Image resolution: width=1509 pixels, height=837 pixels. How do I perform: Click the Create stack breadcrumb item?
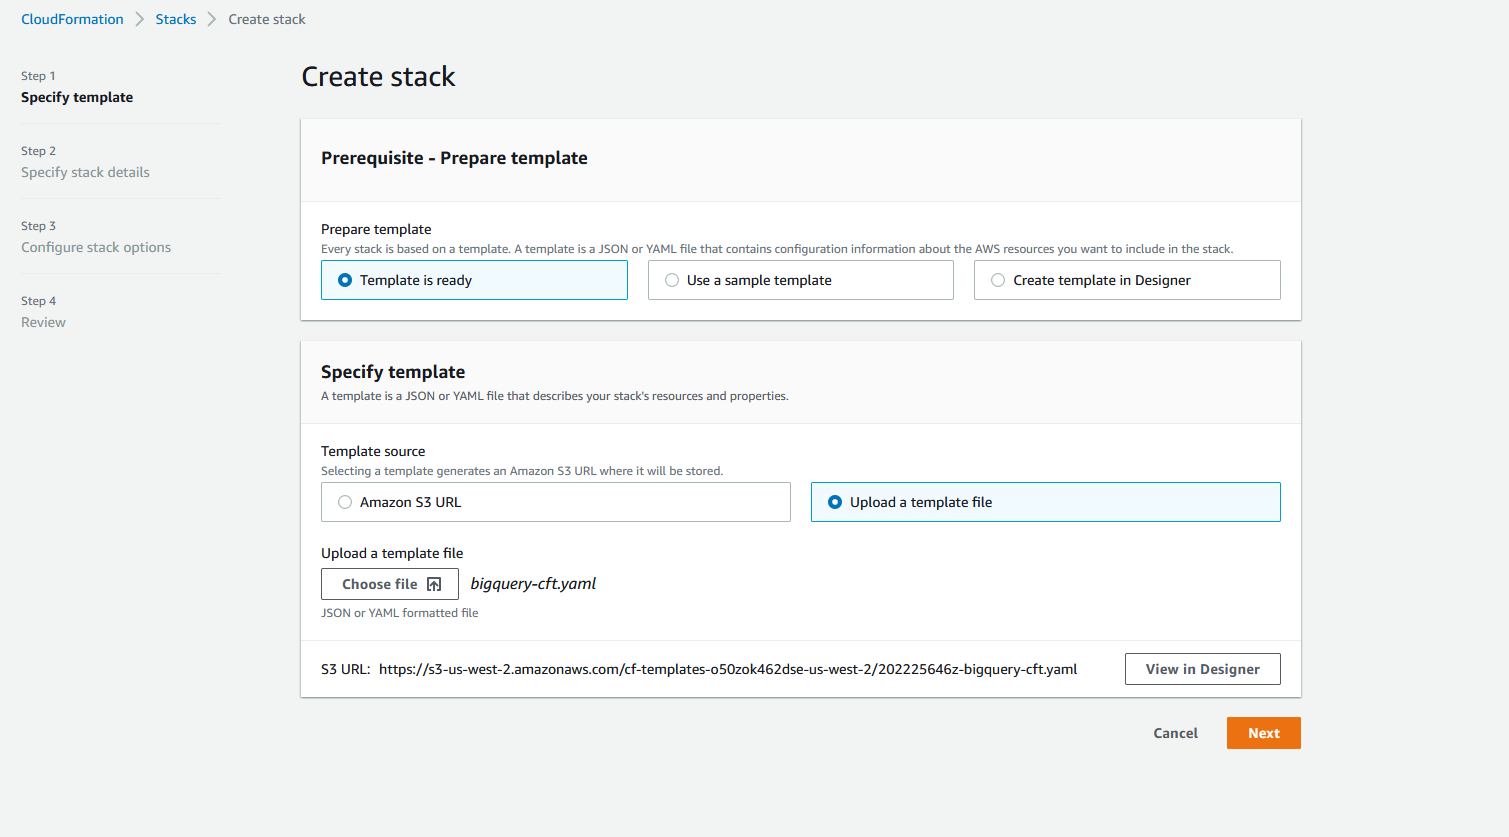266,18
